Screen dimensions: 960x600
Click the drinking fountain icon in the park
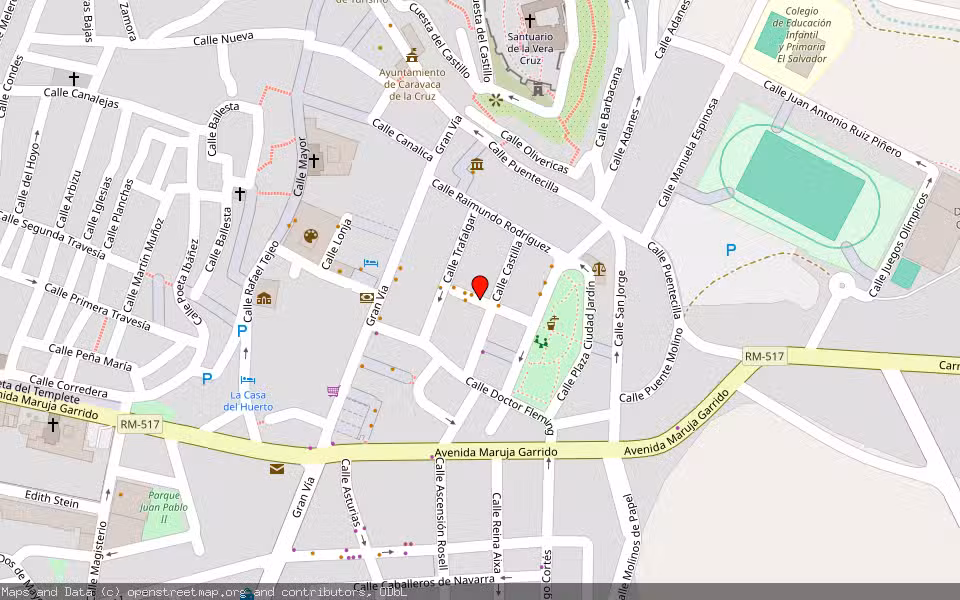point(552,323)
